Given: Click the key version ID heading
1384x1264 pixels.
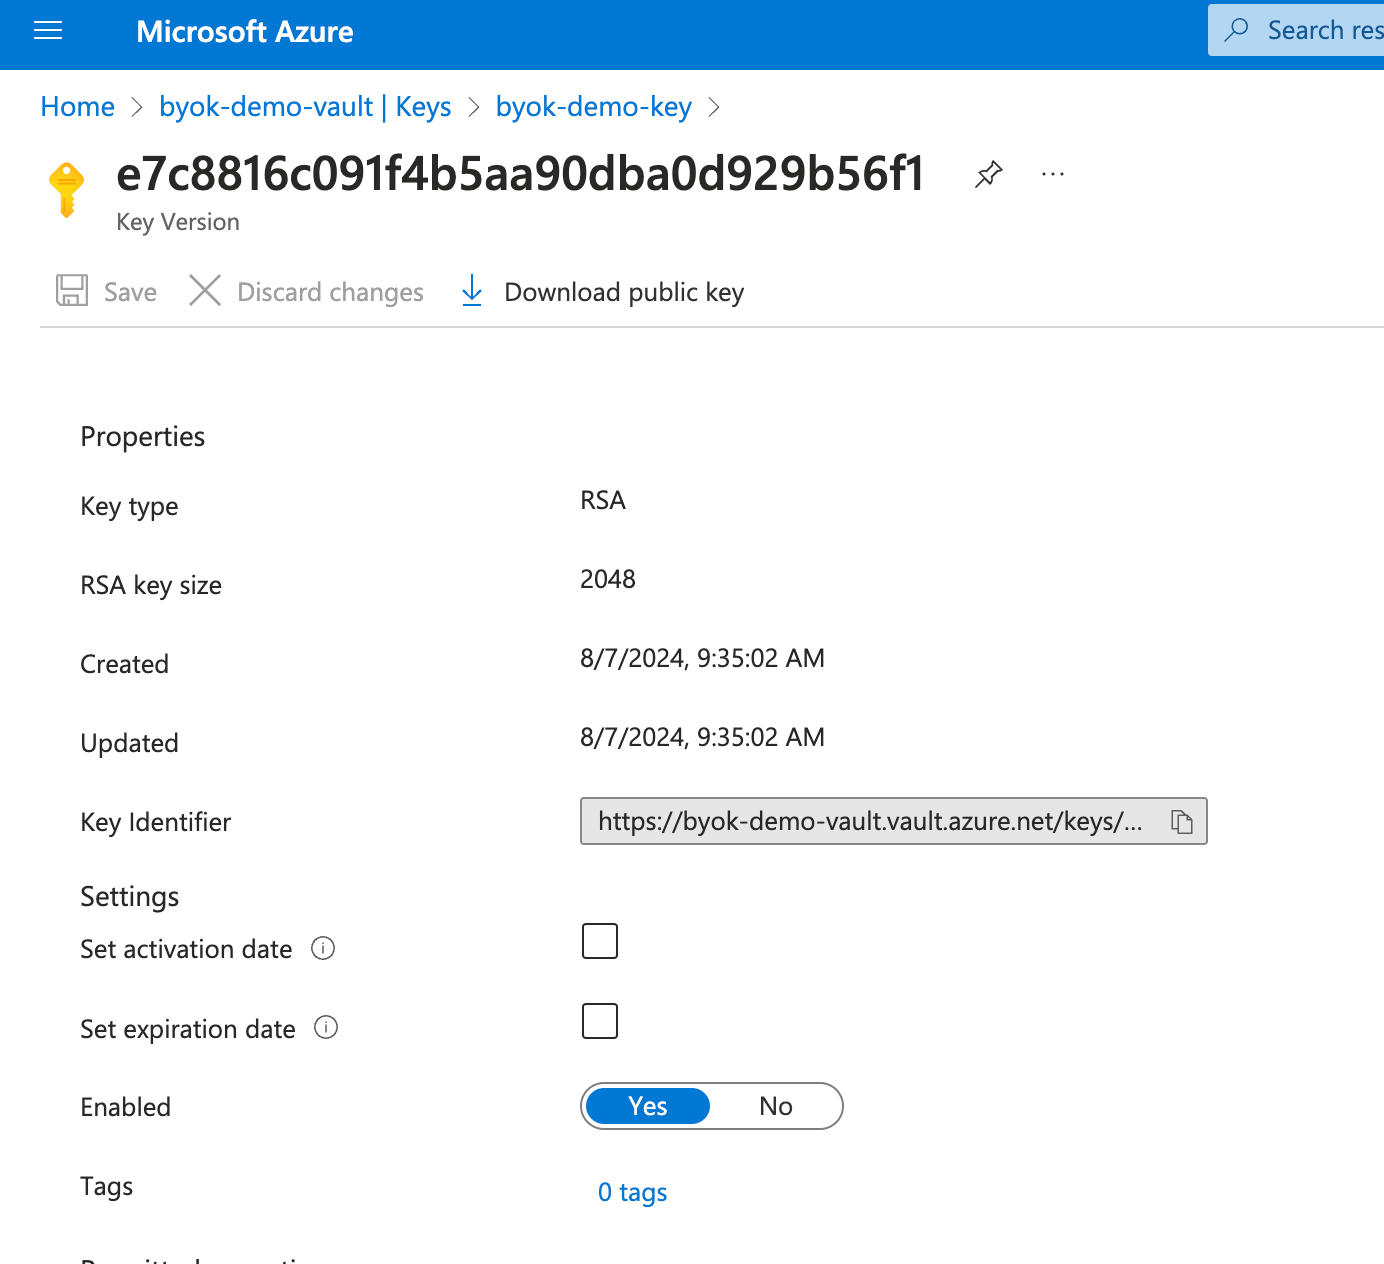Looking at the screenshot, I should [x=520, y=174].
